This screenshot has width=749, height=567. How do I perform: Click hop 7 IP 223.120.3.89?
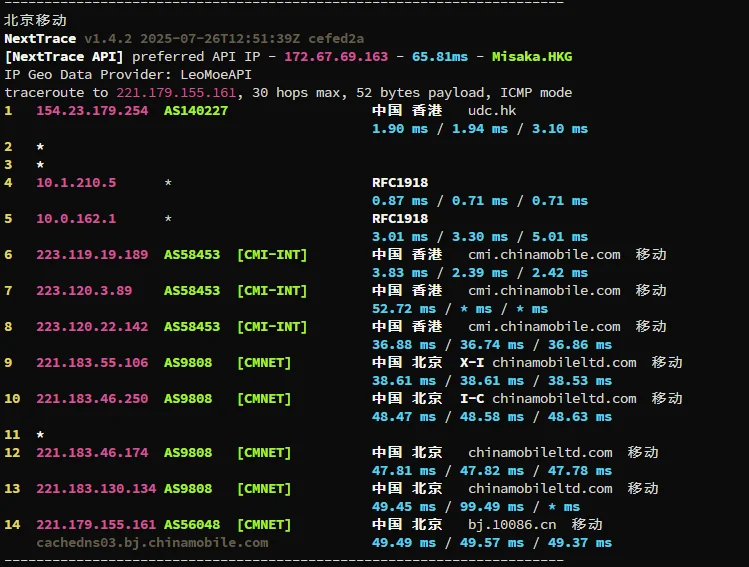84,290
